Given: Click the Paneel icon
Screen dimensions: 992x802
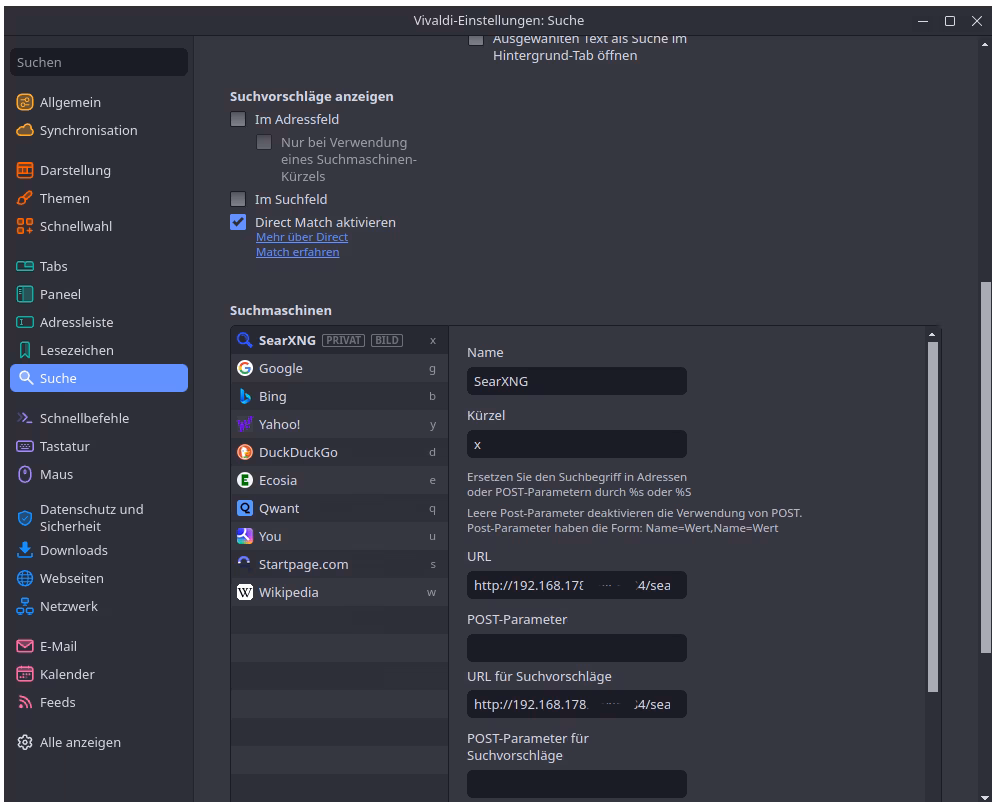Looking at the screenshot, I should point(25,294).
